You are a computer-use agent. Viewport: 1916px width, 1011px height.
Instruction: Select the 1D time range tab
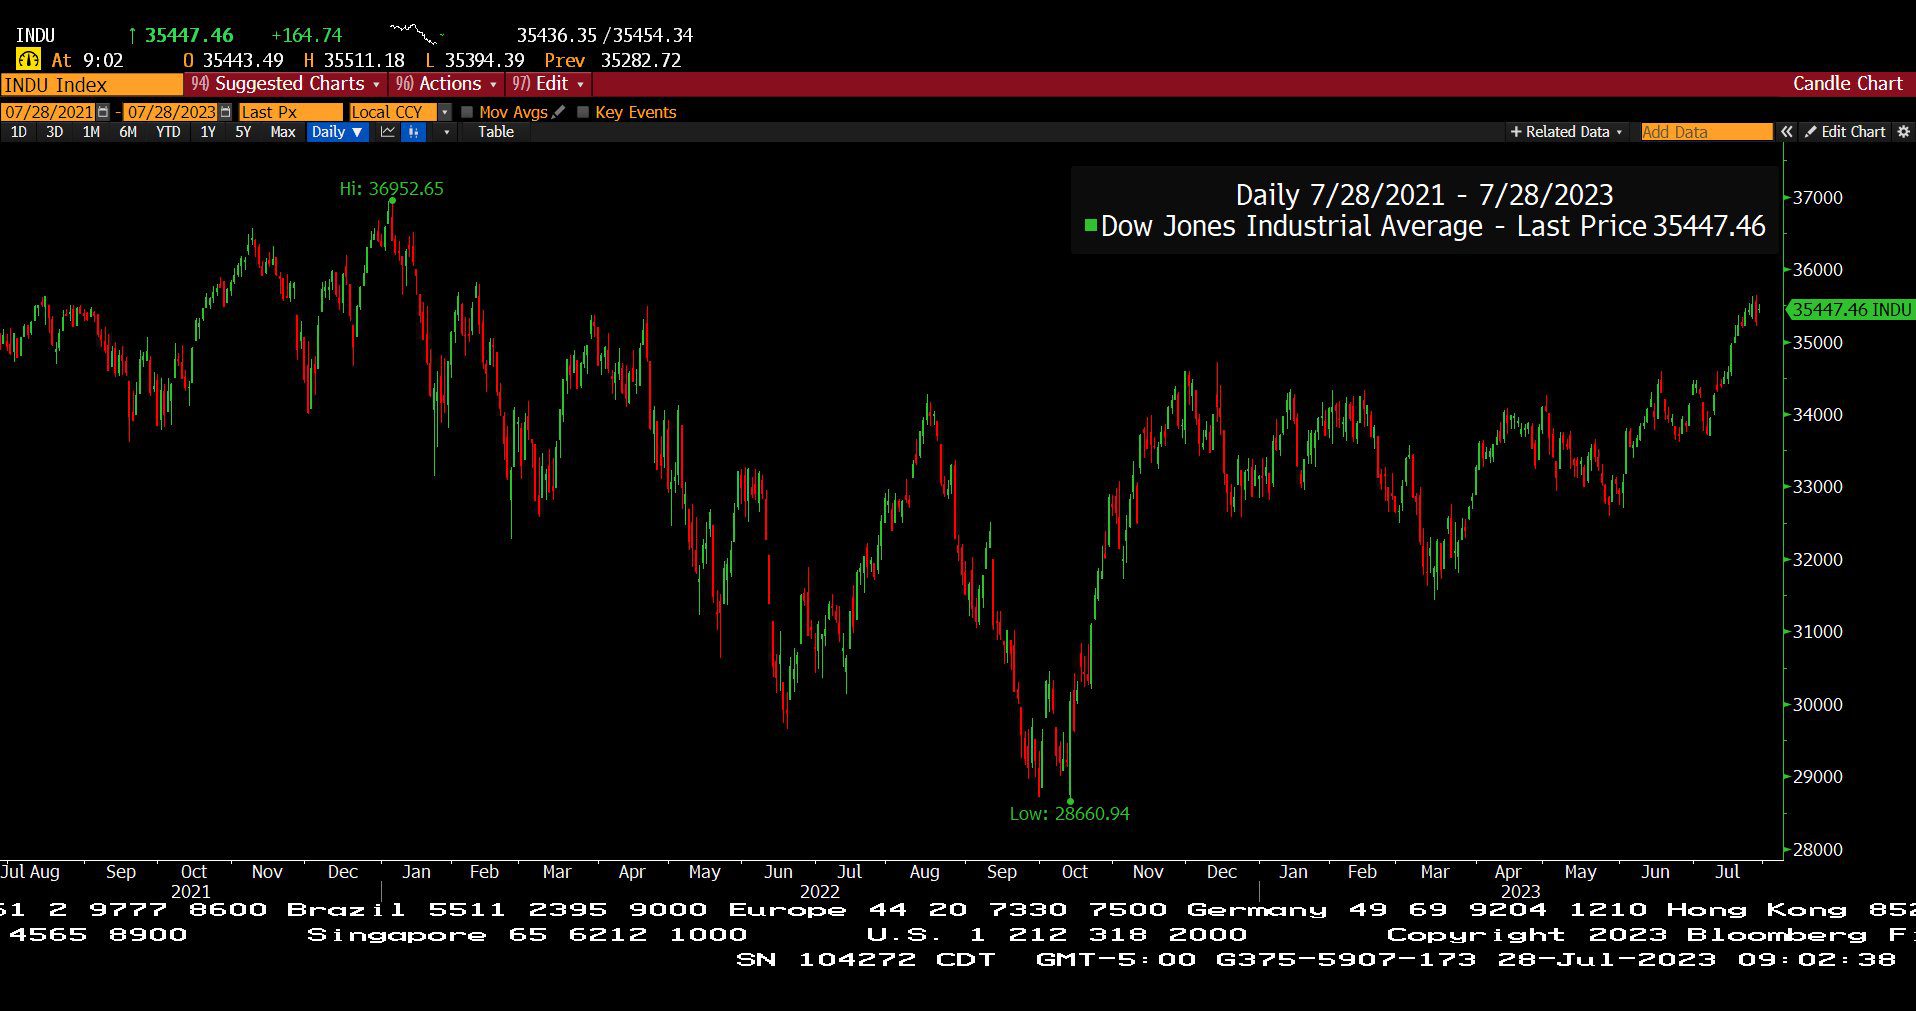click(x=18, y=132)
